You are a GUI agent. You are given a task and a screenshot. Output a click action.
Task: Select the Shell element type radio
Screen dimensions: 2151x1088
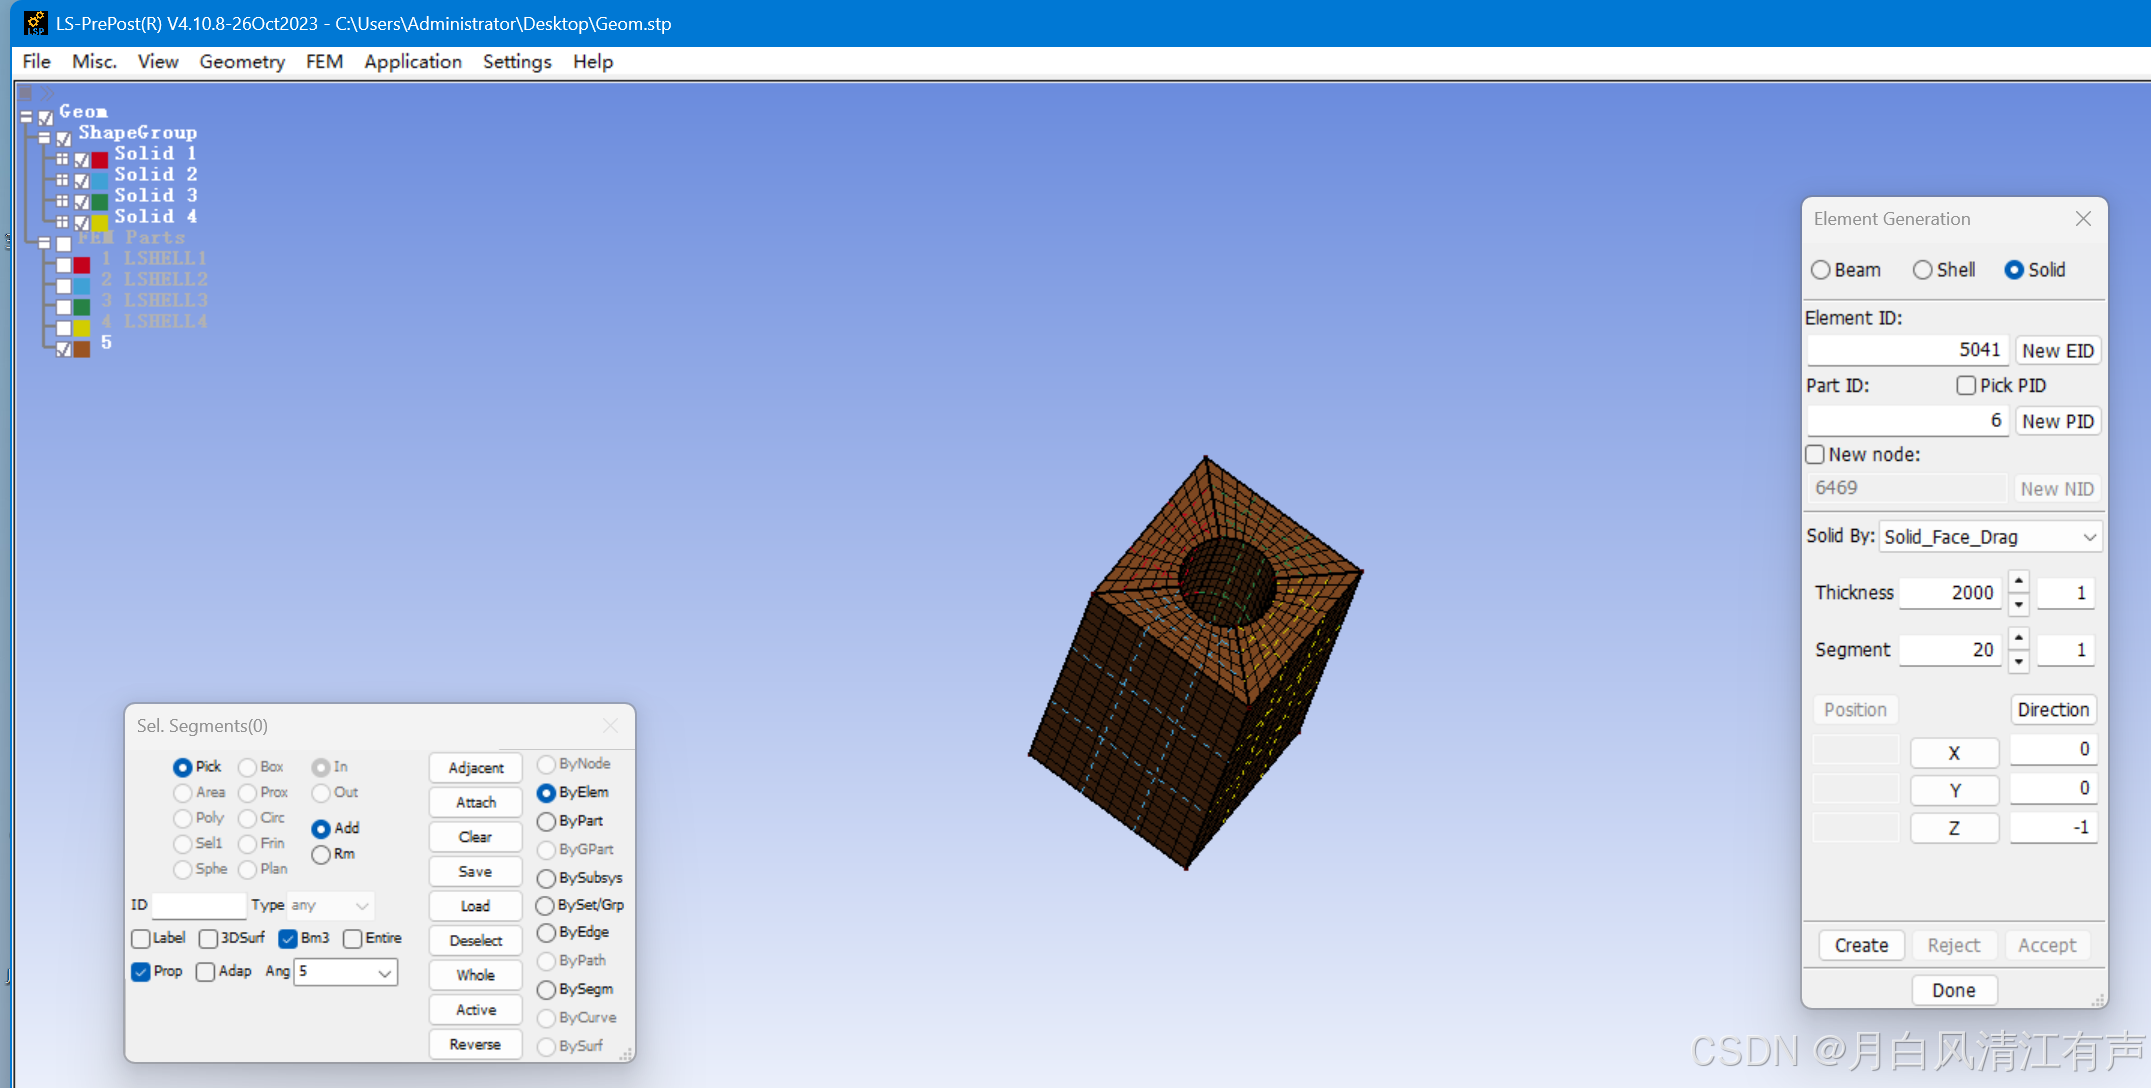click(x=1922, y=270)
